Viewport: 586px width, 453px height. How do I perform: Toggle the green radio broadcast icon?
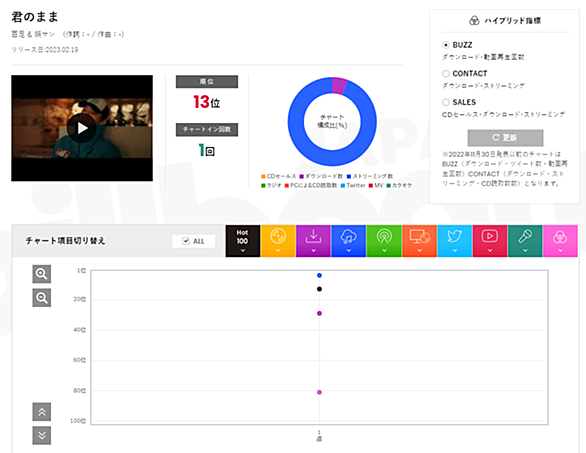(x=384, y=241)
